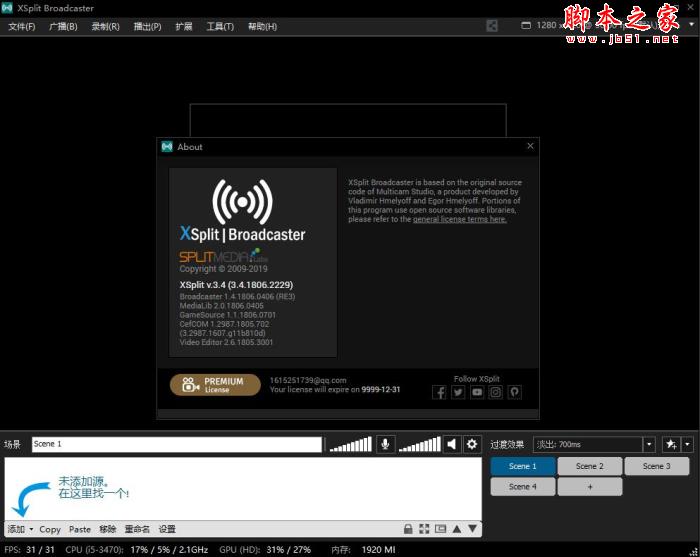Click the share icon in the menu bar
The width and height of the screenshot is (700, 557).
(x=492, y=25)
